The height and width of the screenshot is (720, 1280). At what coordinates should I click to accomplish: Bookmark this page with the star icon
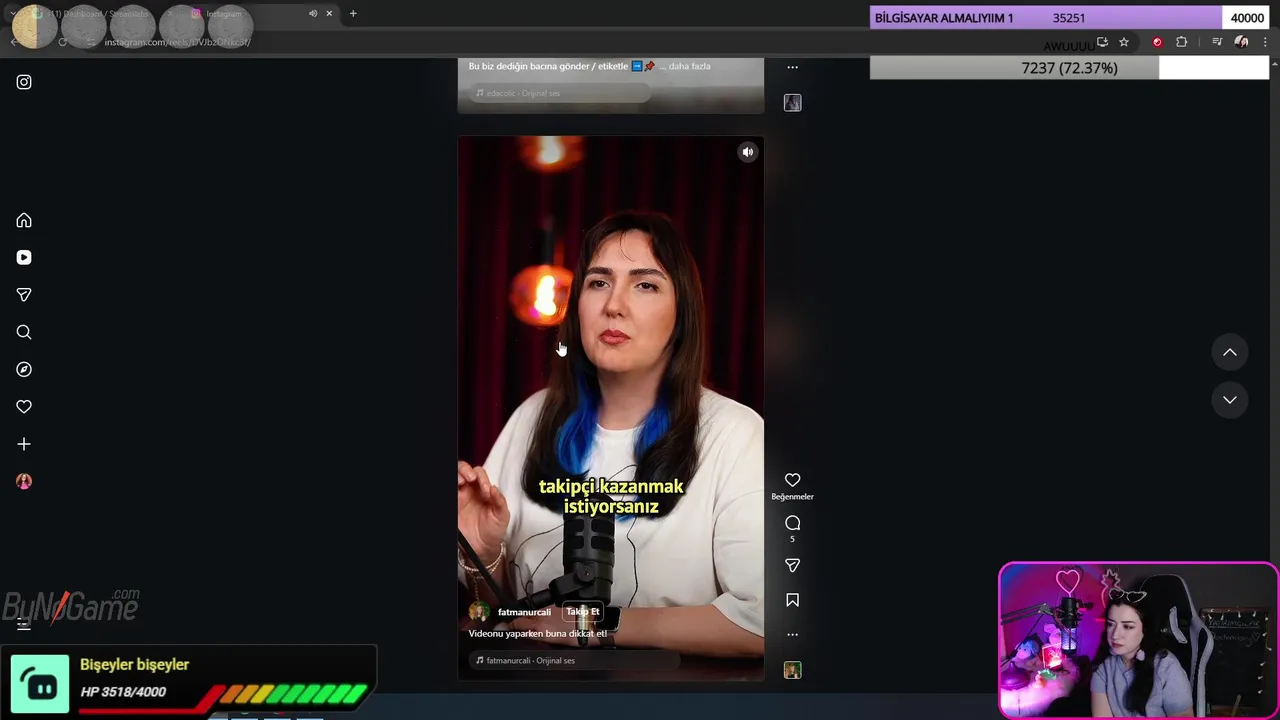(1124, 42)
